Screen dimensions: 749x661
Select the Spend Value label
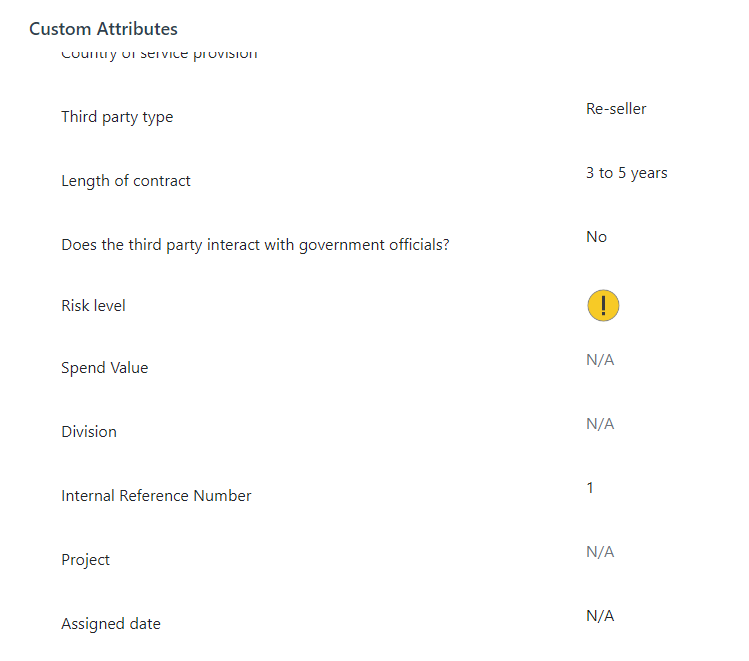[x=105, y=368]
